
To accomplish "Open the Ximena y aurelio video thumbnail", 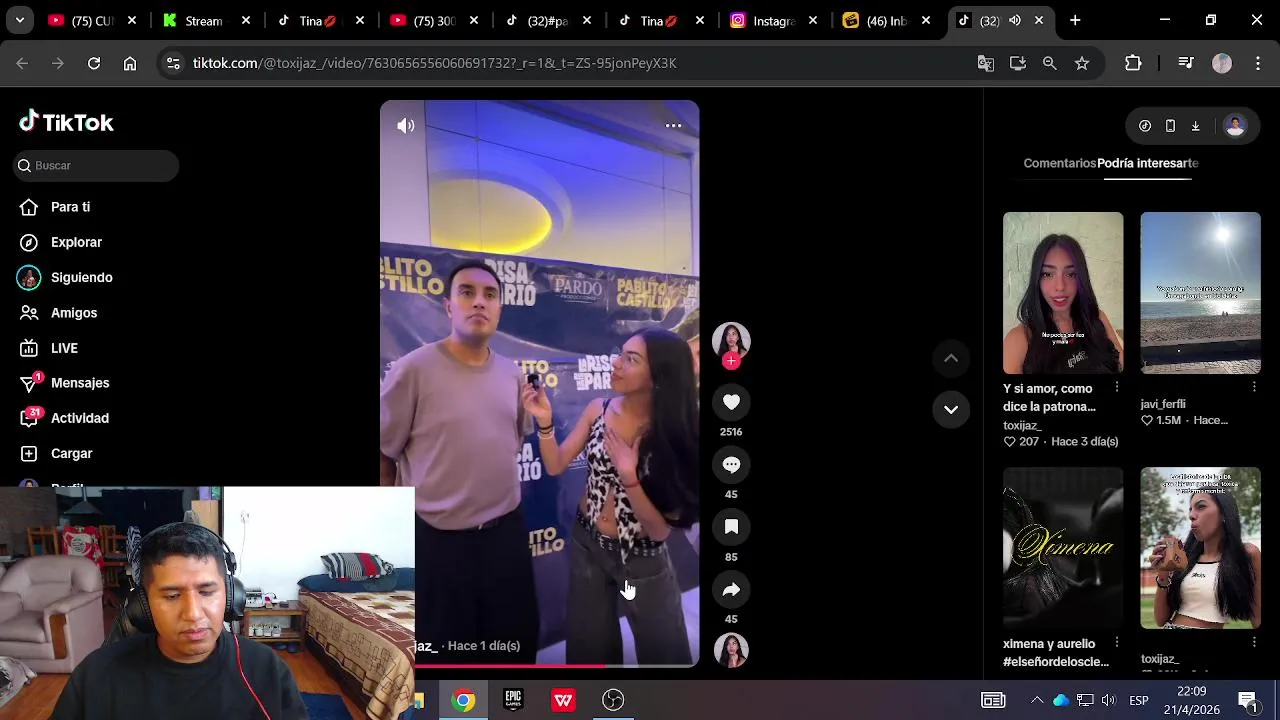I will click(1063, 548).
